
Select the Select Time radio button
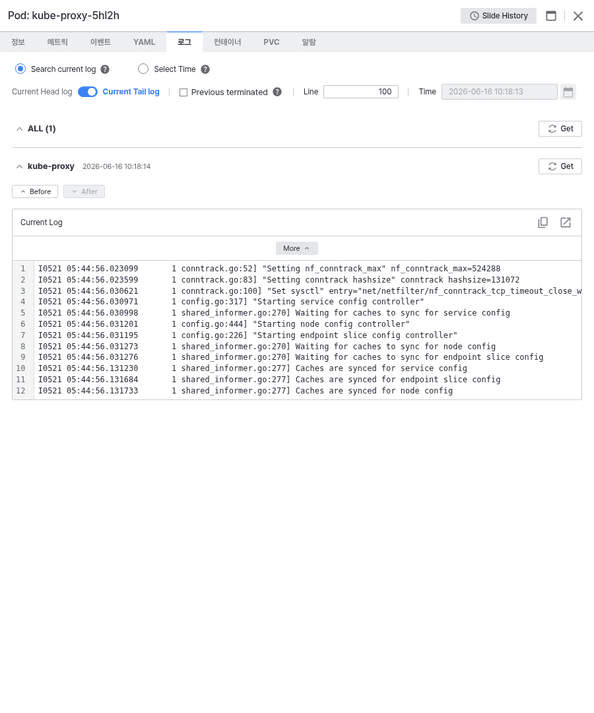(143, 69)
